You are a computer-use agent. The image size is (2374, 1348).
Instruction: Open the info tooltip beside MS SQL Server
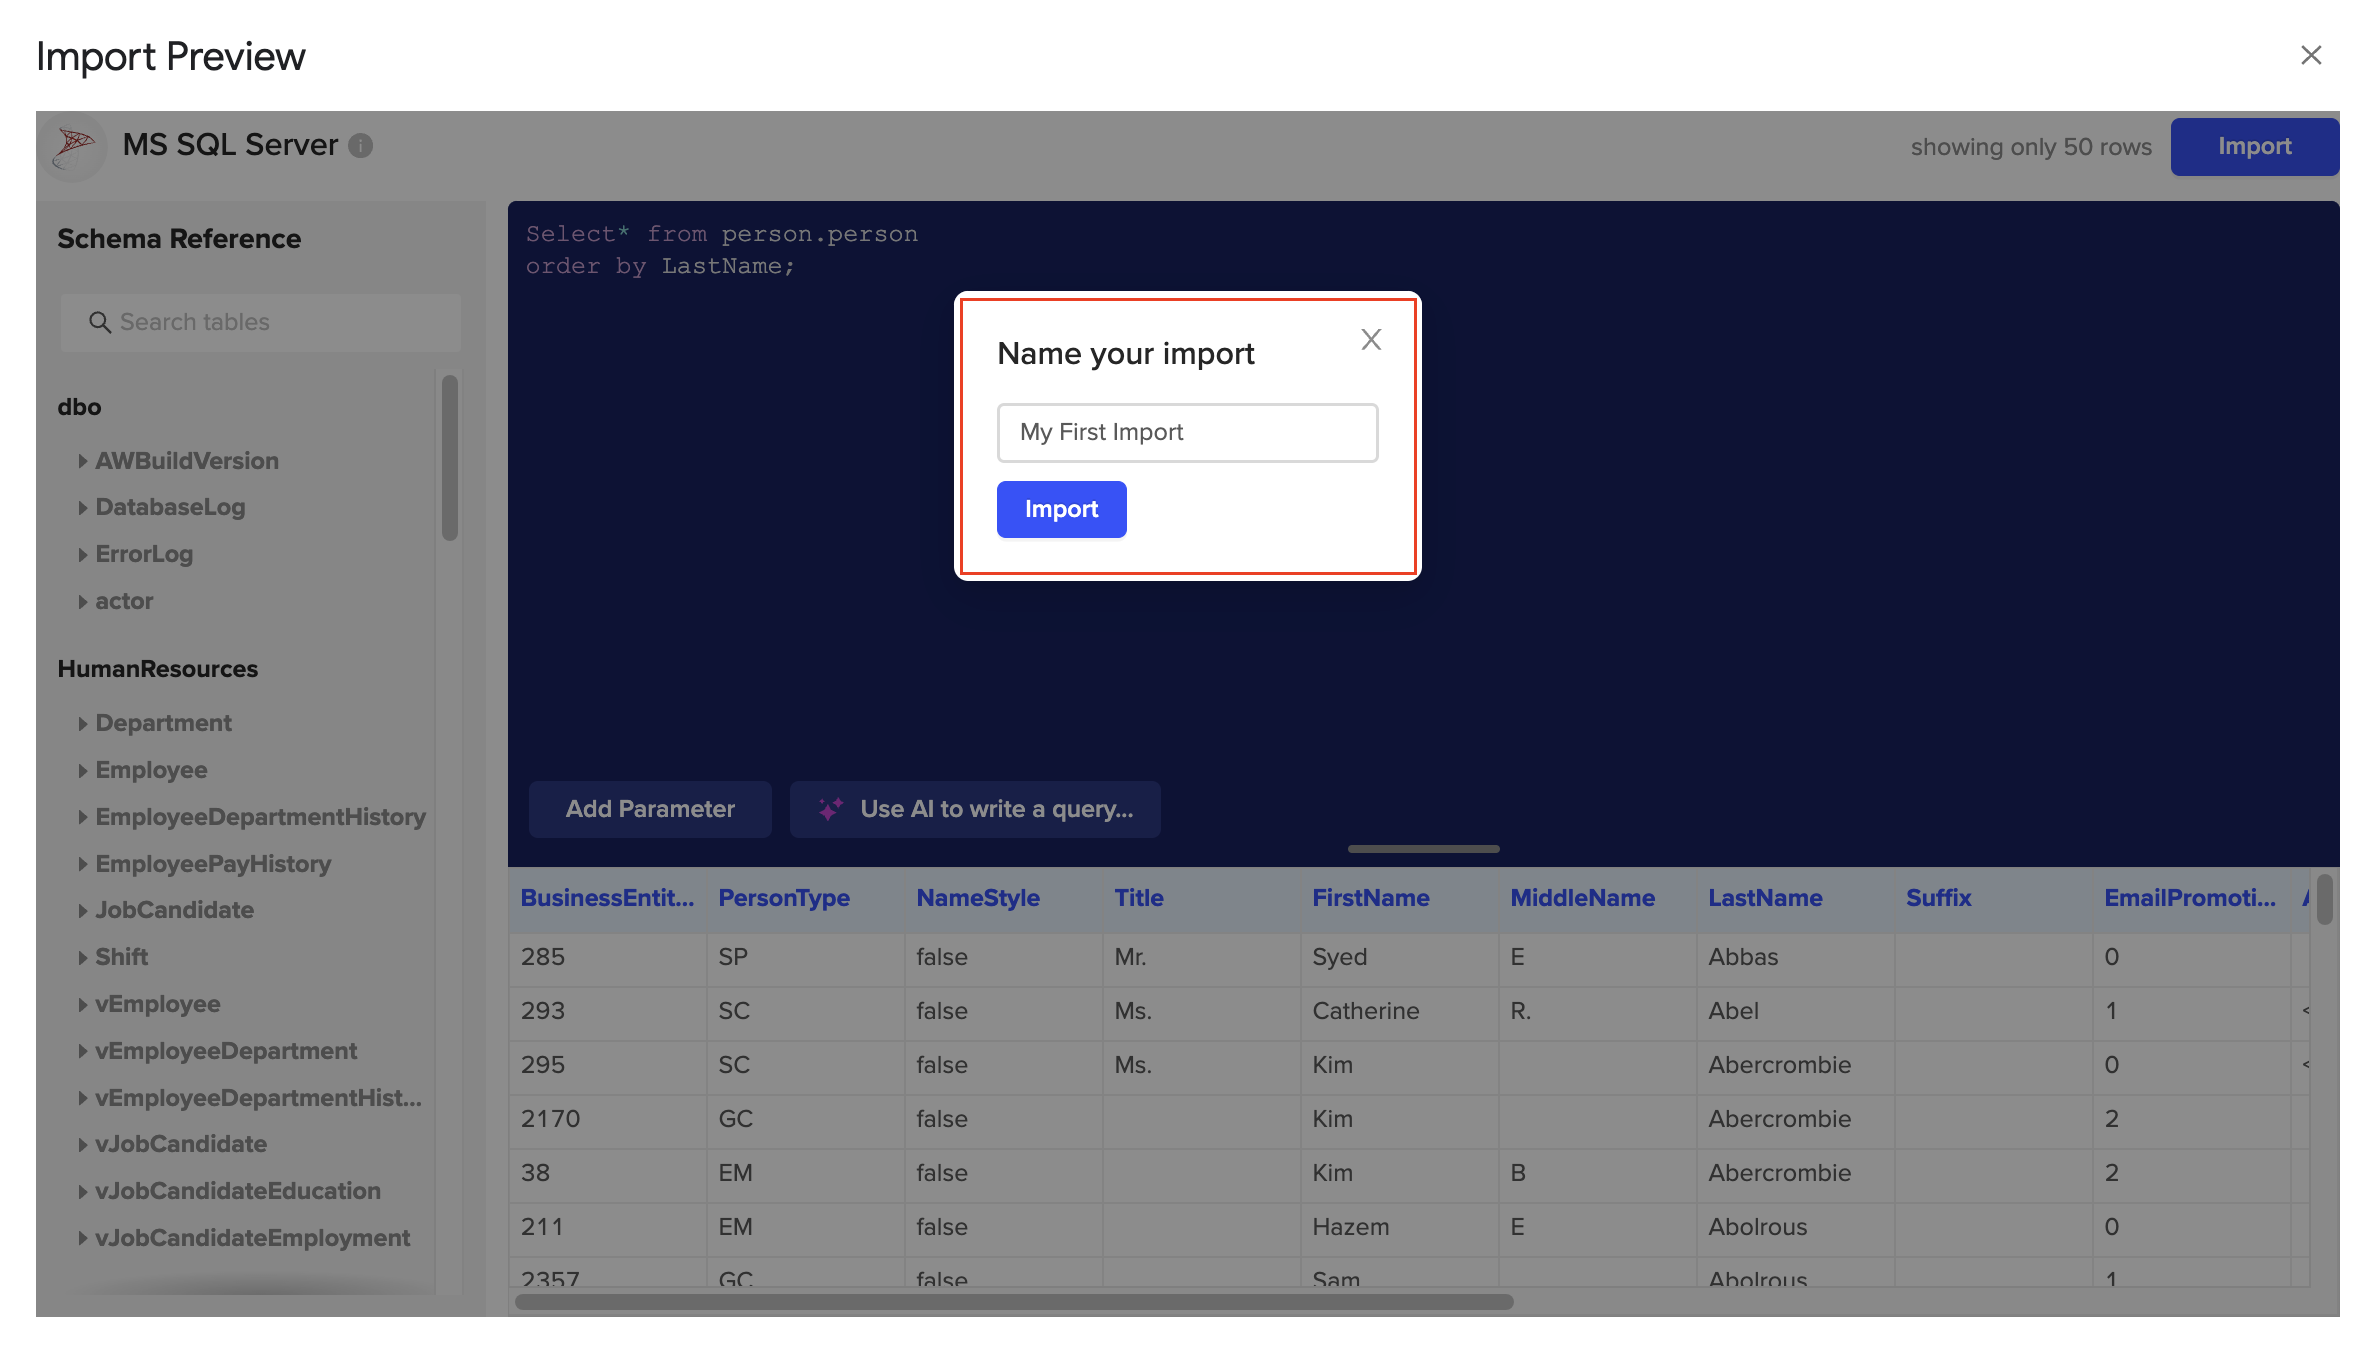click(x=360, y=146)
